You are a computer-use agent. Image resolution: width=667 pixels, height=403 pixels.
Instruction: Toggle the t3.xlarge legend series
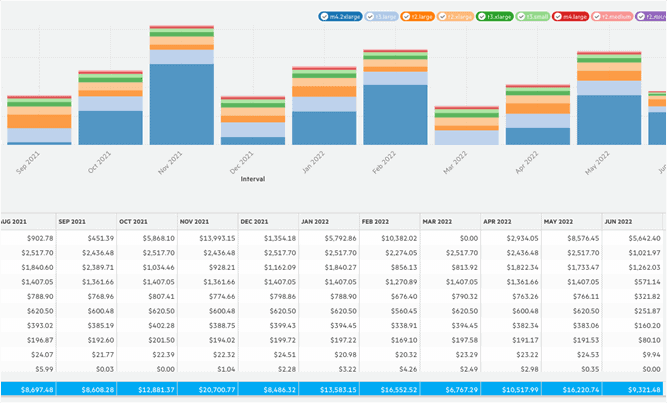pos(495,17)
